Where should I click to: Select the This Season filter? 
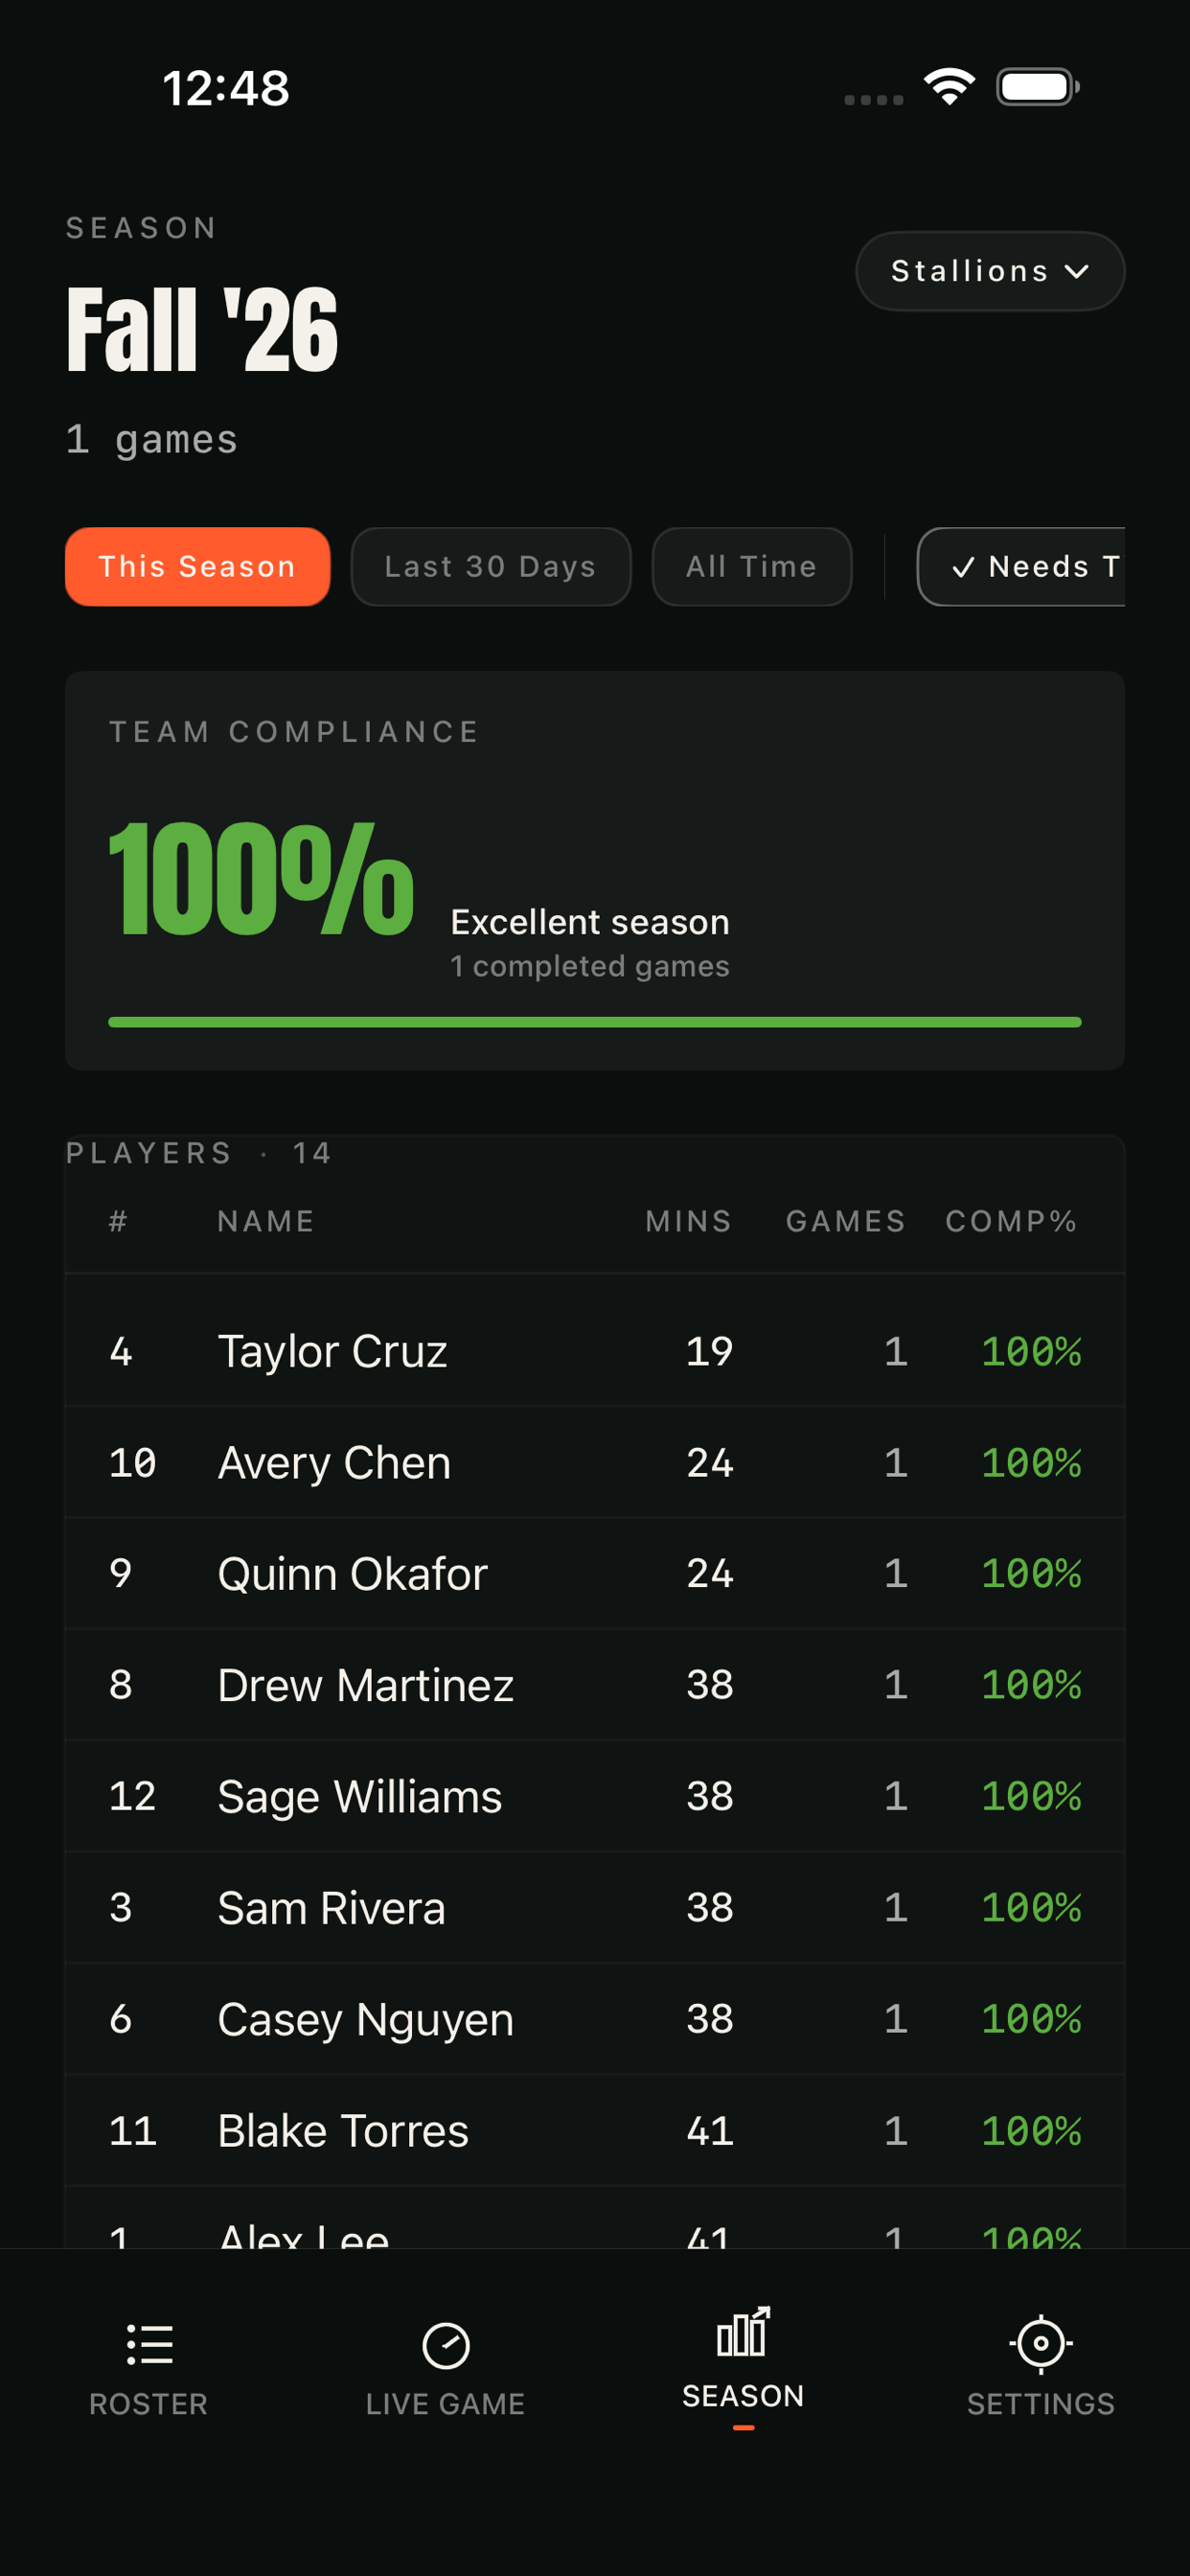coord(198,567)
